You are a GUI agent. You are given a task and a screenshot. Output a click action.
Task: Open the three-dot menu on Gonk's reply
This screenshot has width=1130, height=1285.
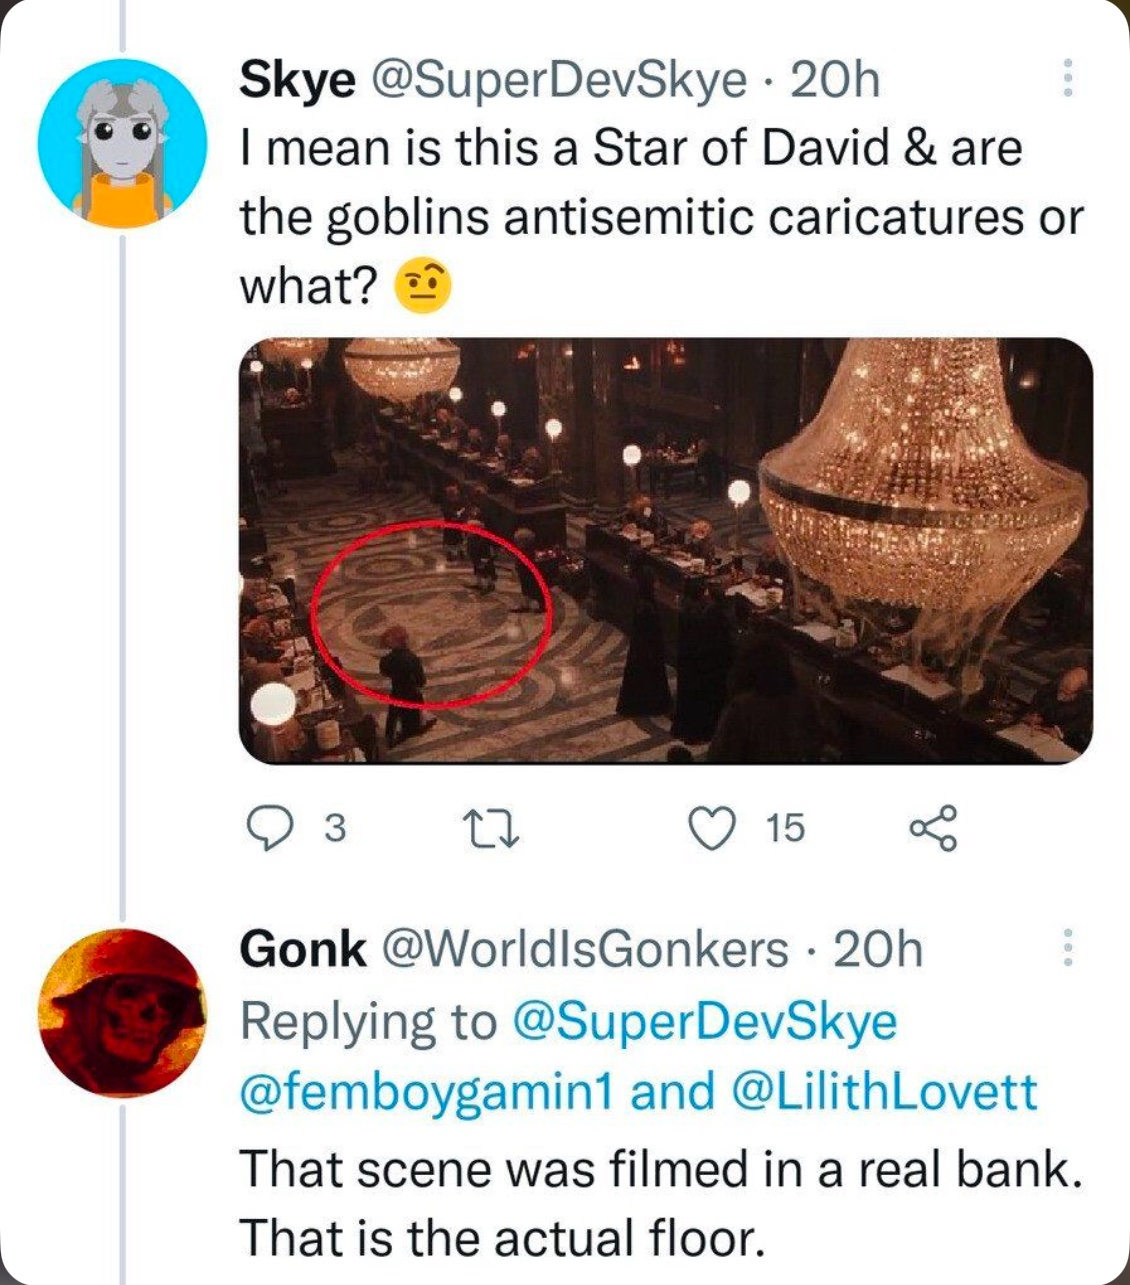pos(1067,947)
